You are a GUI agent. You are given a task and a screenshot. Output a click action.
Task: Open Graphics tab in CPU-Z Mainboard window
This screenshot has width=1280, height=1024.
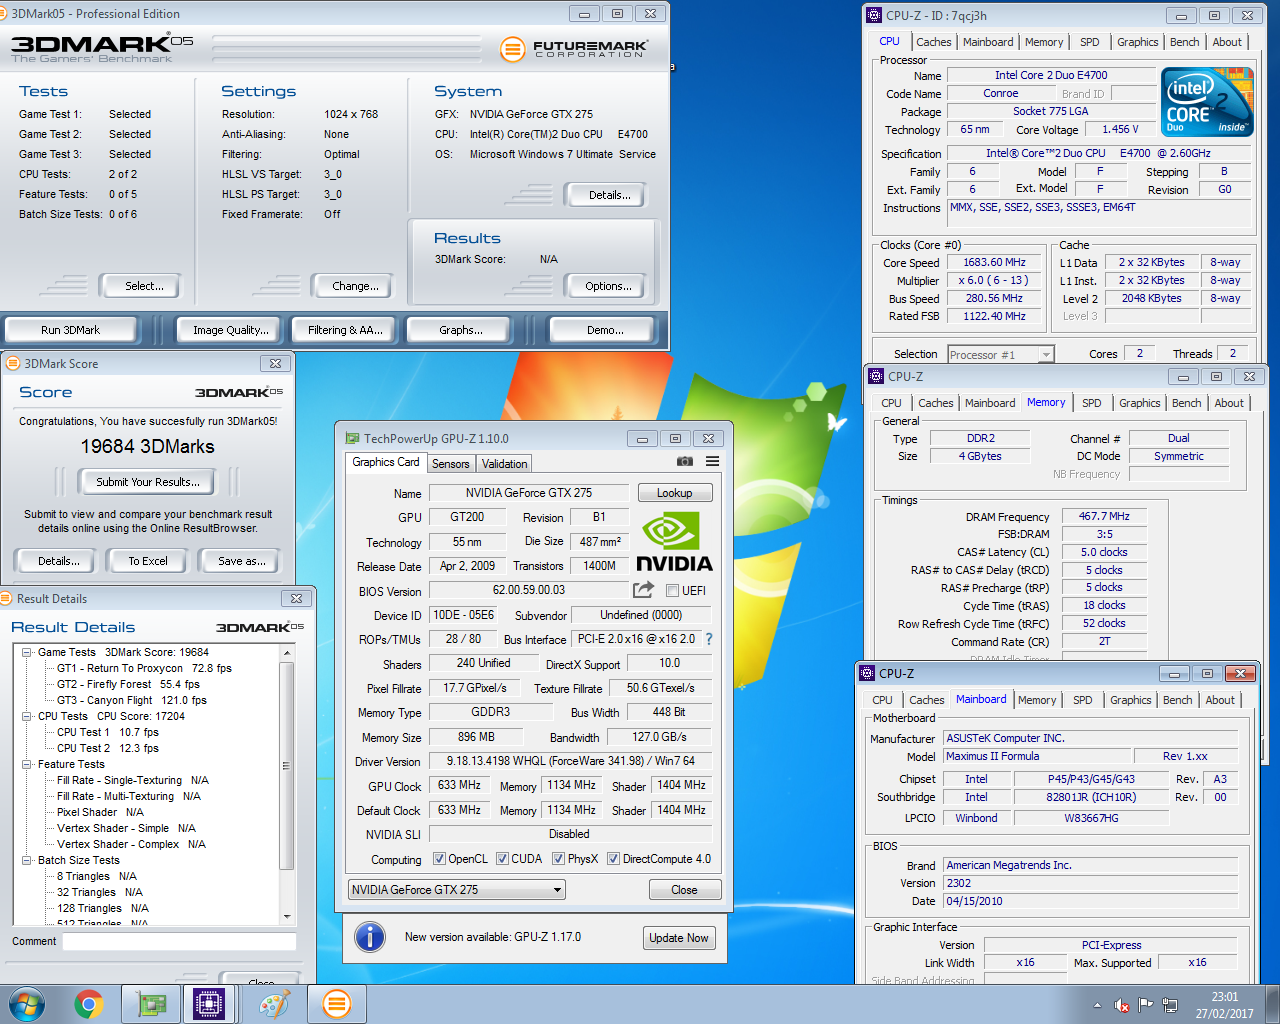tap(1130, 700)
